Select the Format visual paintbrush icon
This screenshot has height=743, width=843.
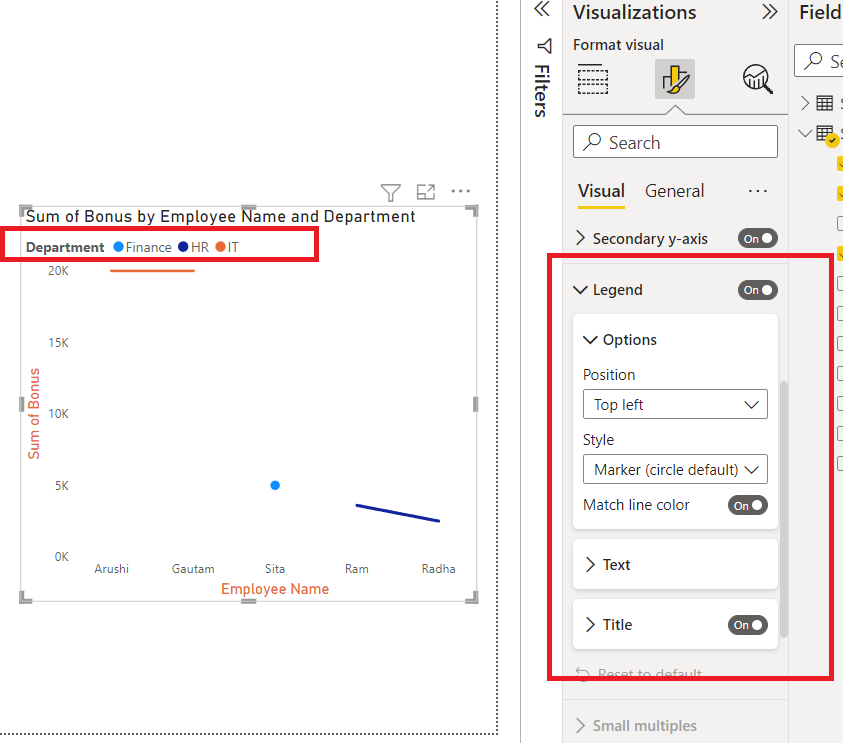[675, 79]
